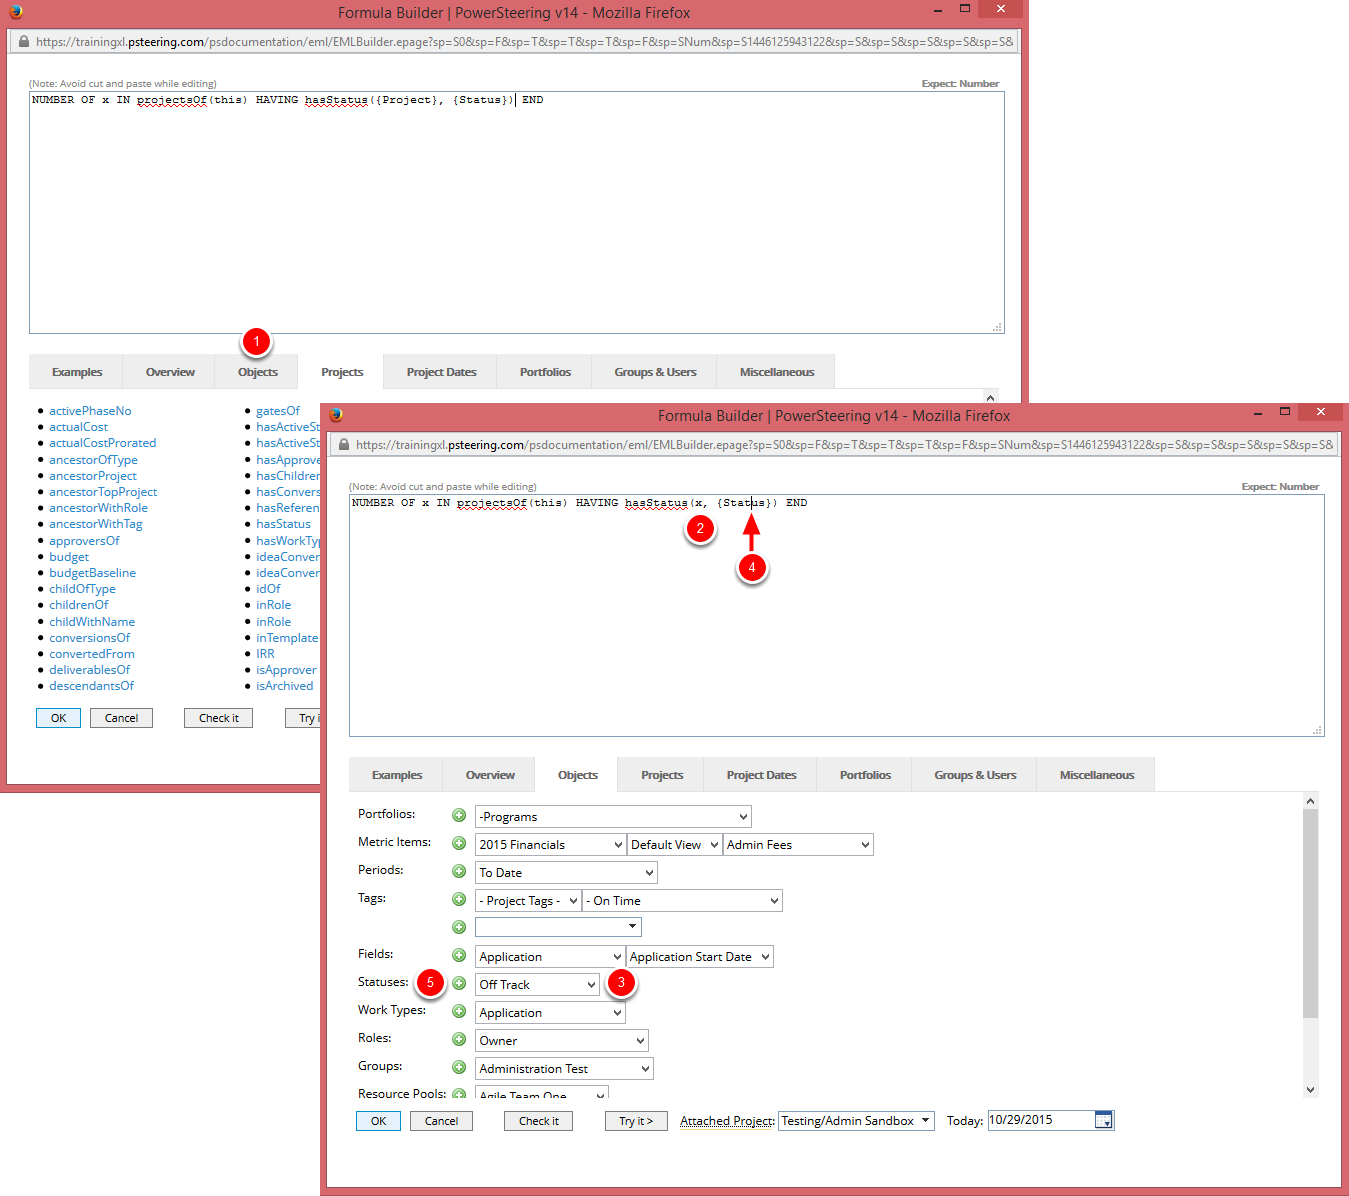Screen dimensions: 1349x1196
Task: Open the Fields type dropdown showing Application
Action: coord(550,957)
